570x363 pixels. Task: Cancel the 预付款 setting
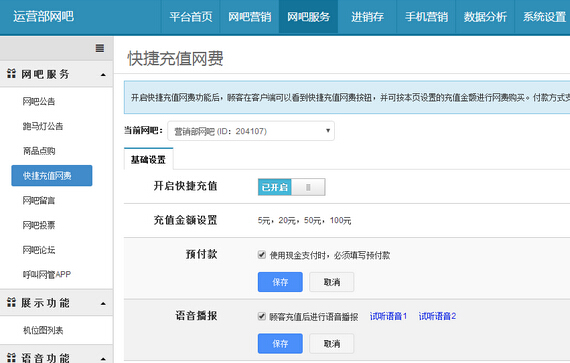[332, 282]
